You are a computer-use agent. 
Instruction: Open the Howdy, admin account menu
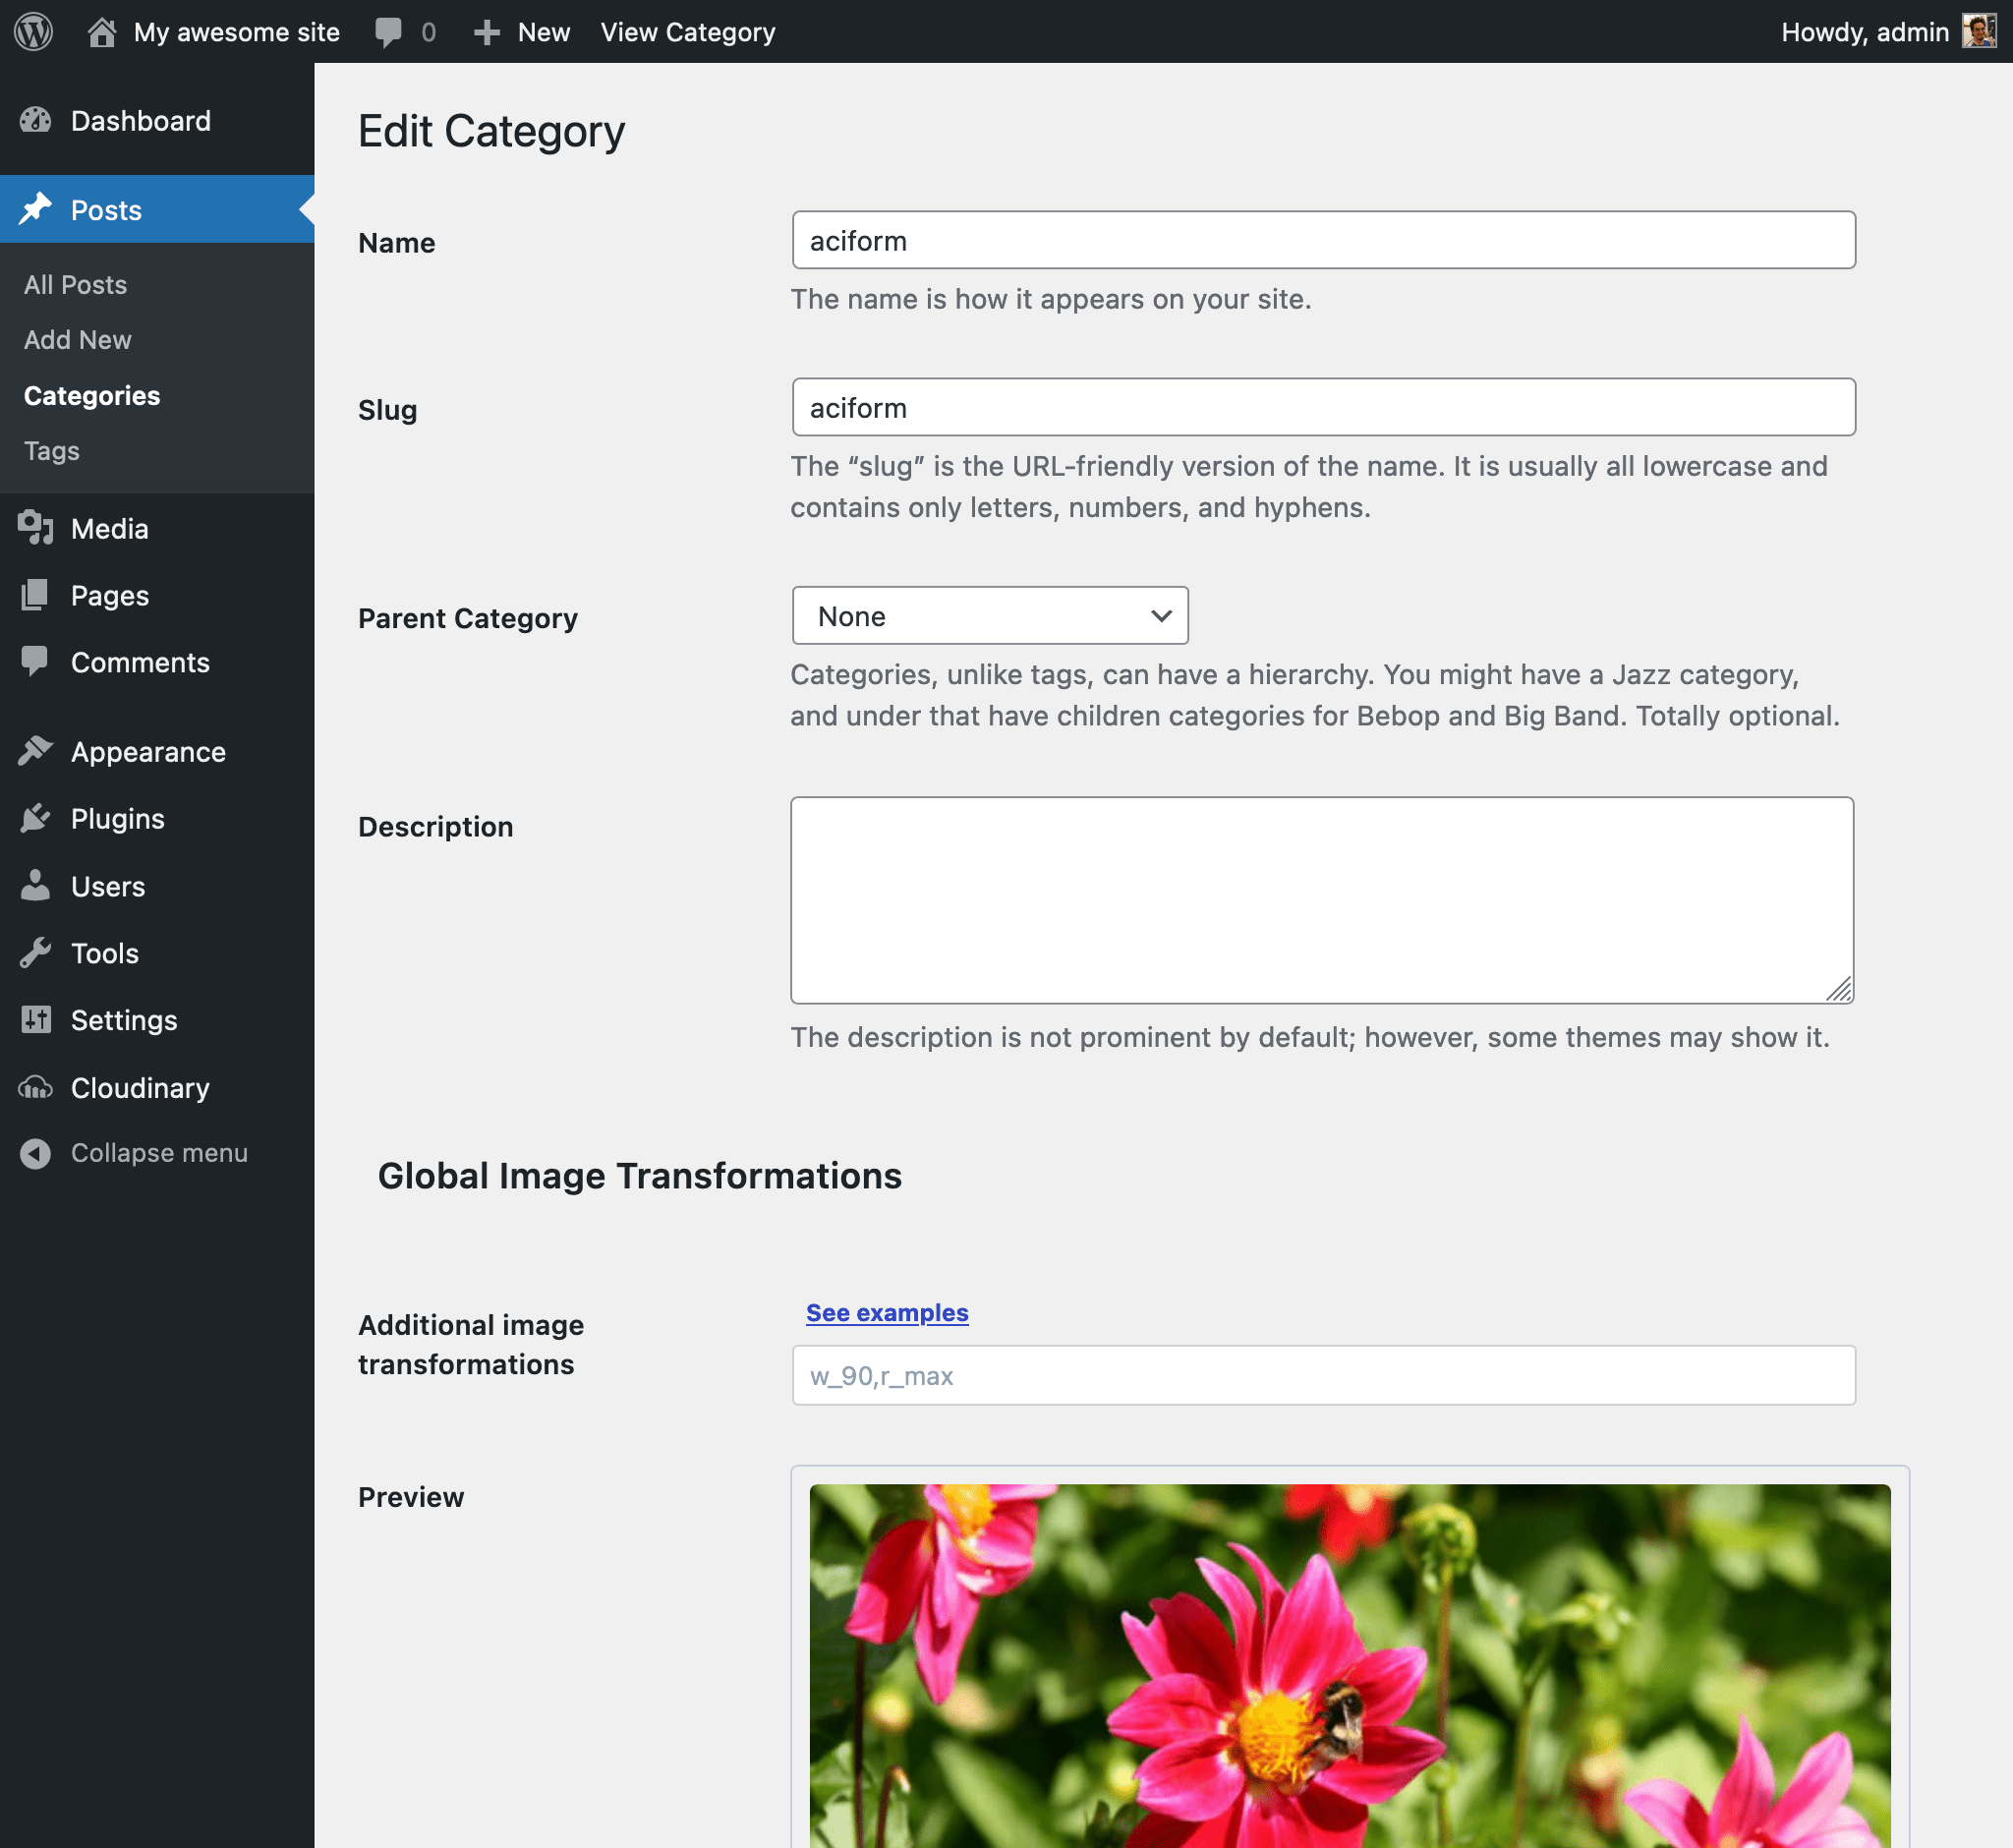pyautogui.click(x=1864, y=32)
